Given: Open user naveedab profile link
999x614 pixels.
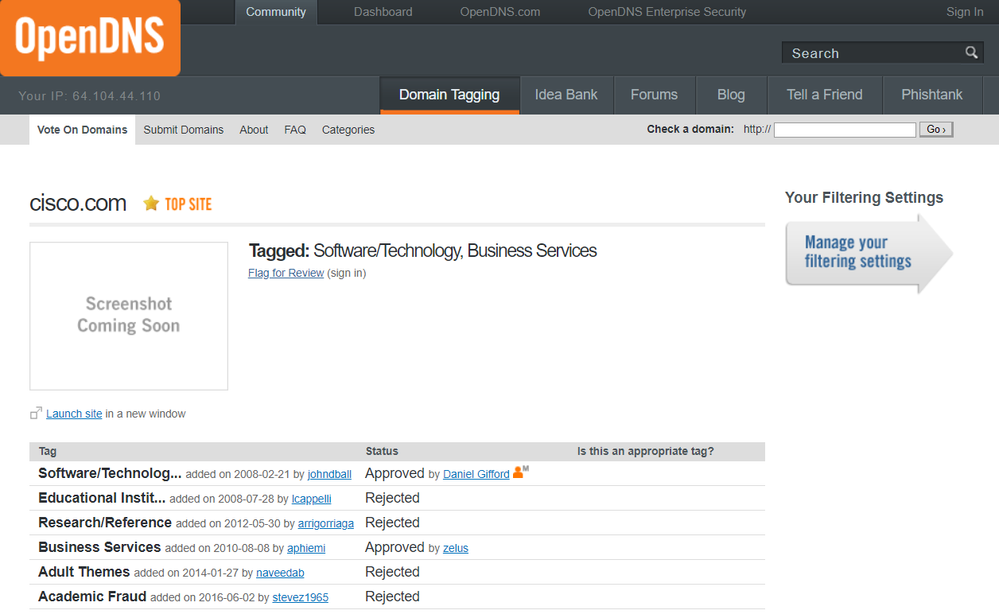Looking at the screenshot, I should click(280, 573).
